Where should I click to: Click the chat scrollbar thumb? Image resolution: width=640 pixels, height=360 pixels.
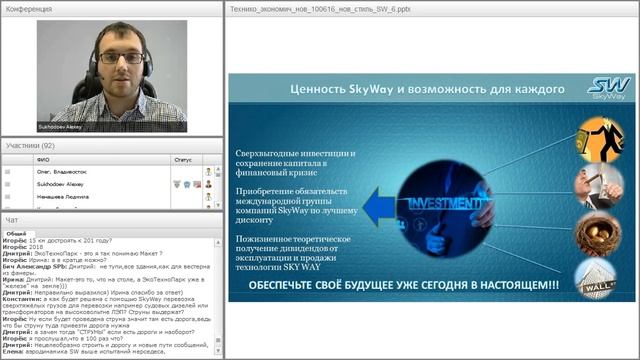(x=218, y=340)
